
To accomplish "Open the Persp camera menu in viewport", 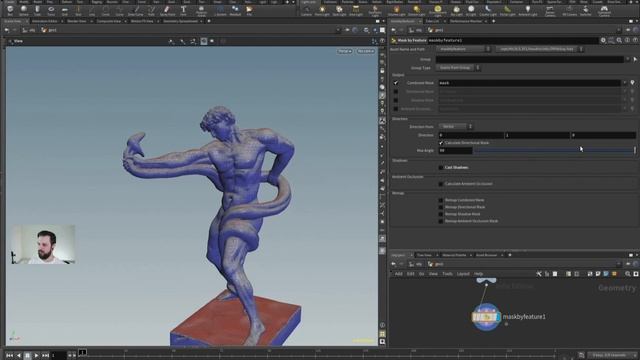I will pos(344,51).
